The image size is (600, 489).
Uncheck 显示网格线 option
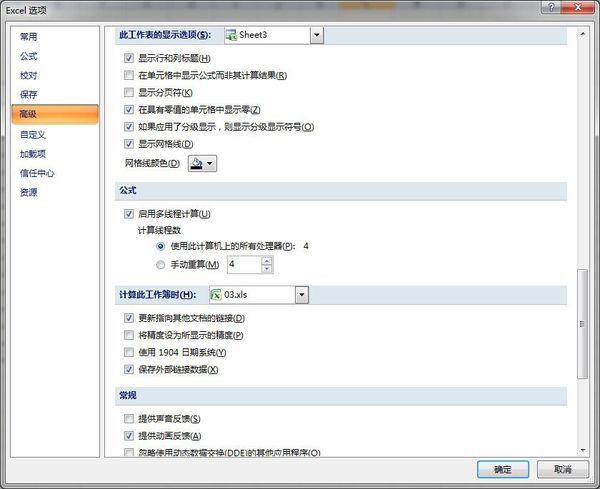coord(129,144)
